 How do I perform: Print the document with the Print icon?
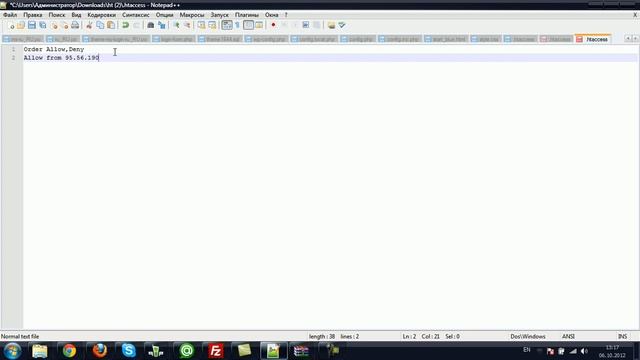pyautogui.click(x=75, y=25)
